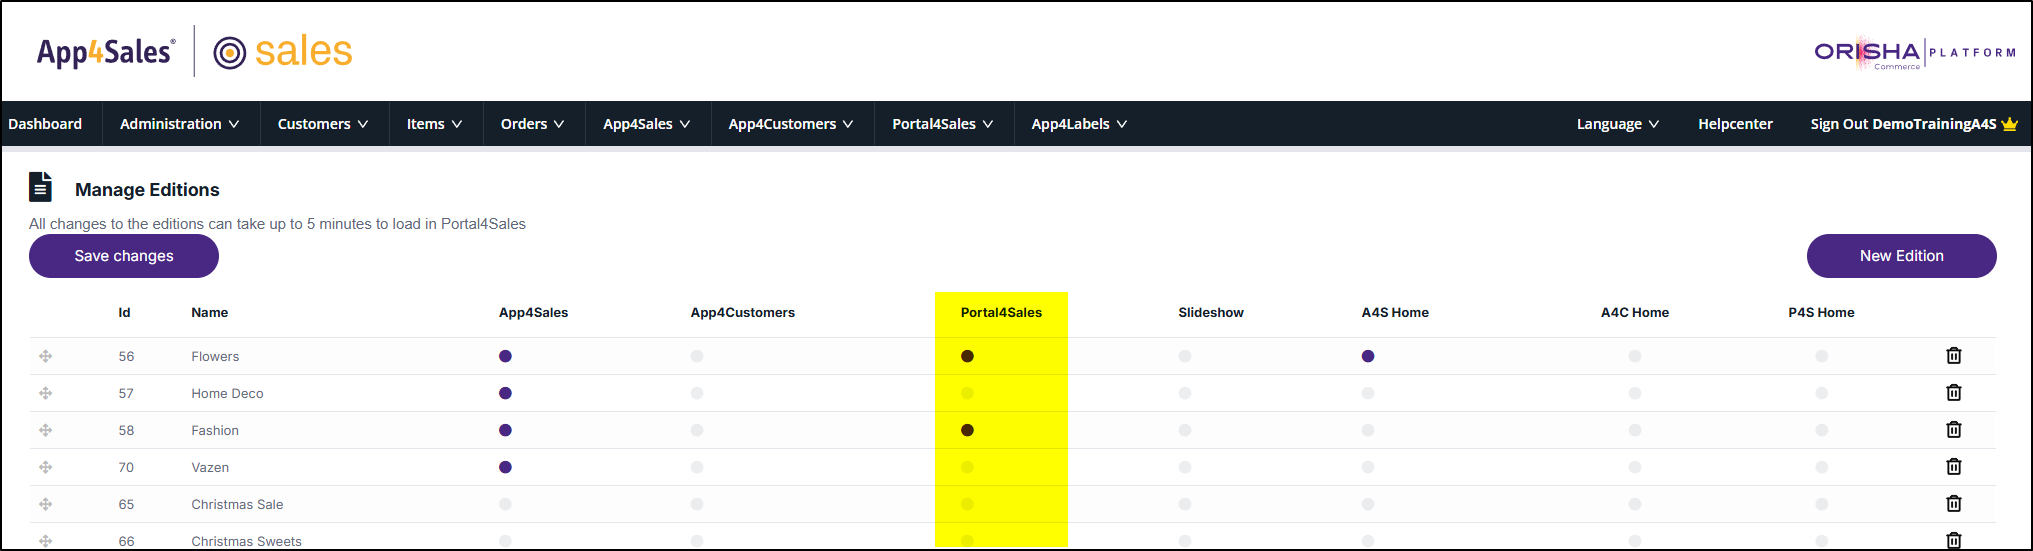This screenshot has height=551, width=2033.
Task: Click the move handle beside Home Deco
Action: point(46,393)
